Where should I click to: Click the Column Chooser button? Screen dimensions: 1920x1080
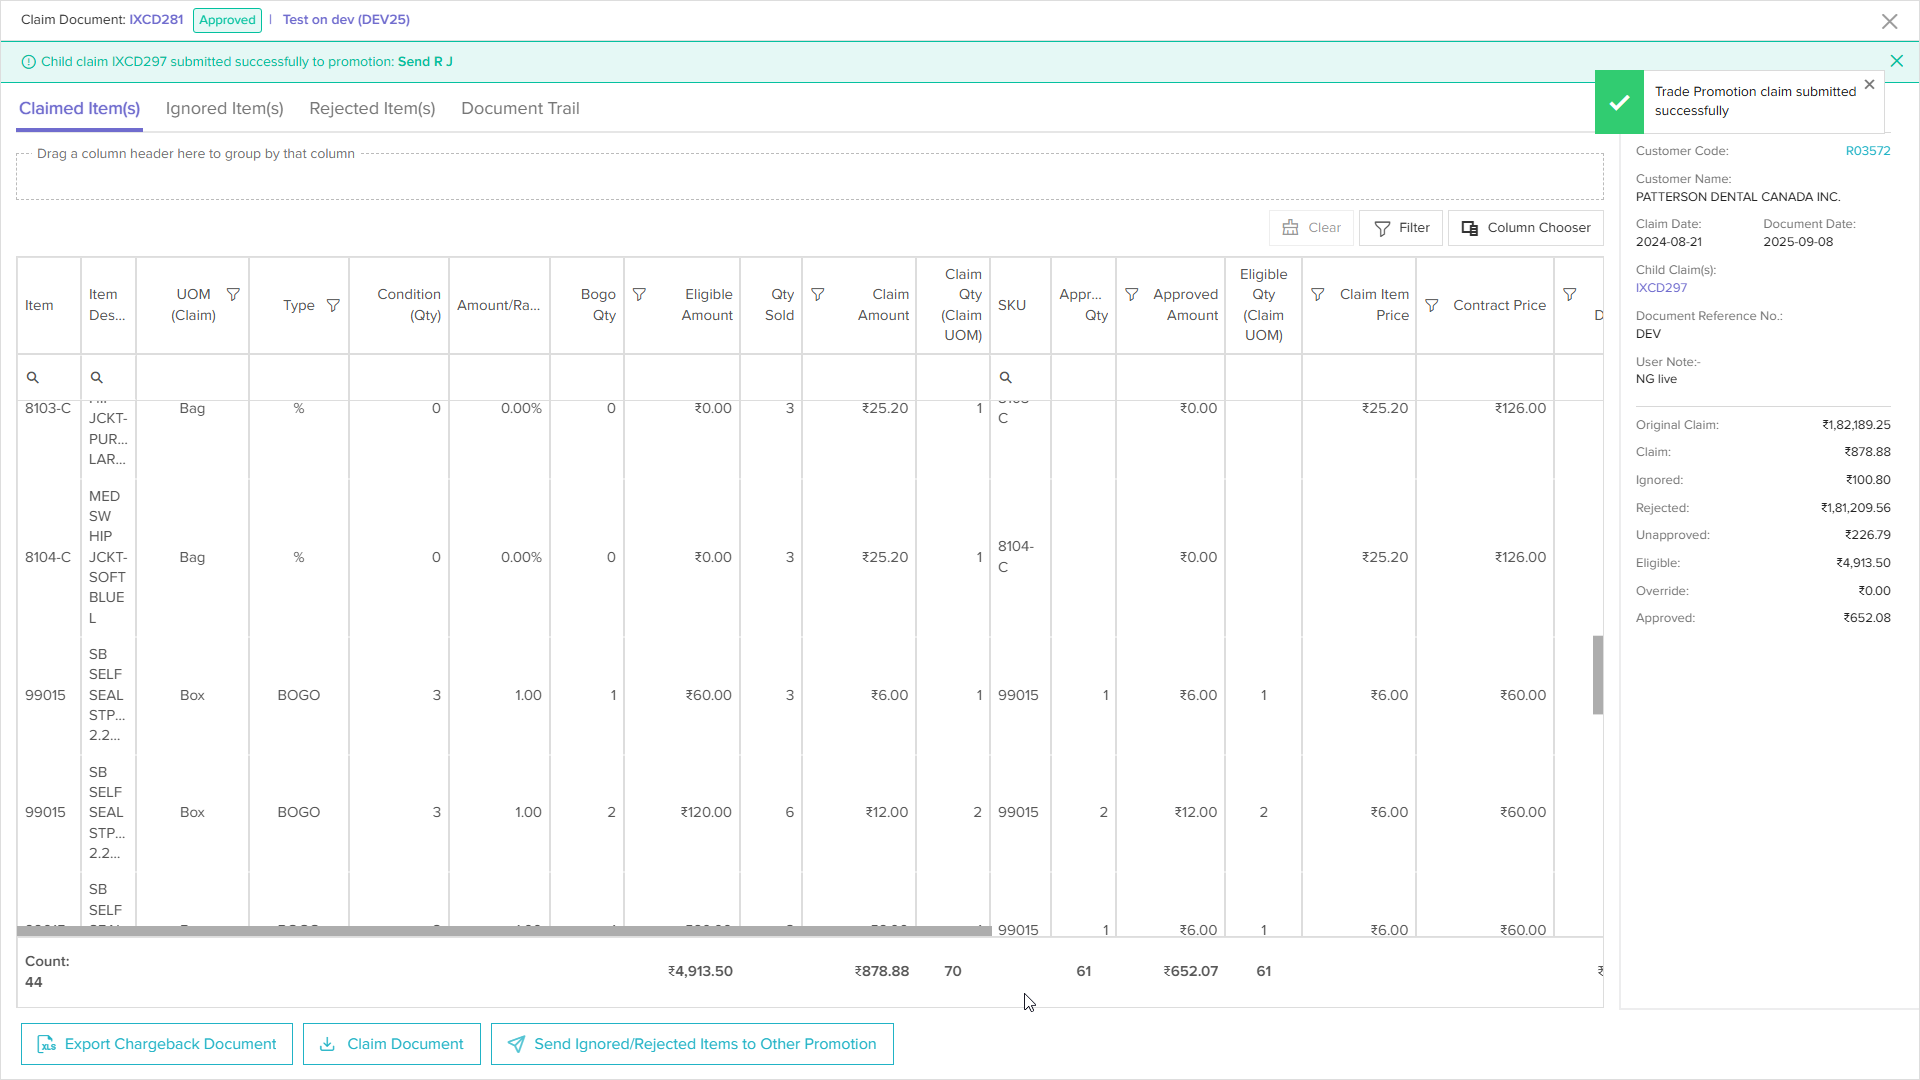point(1525,228)
